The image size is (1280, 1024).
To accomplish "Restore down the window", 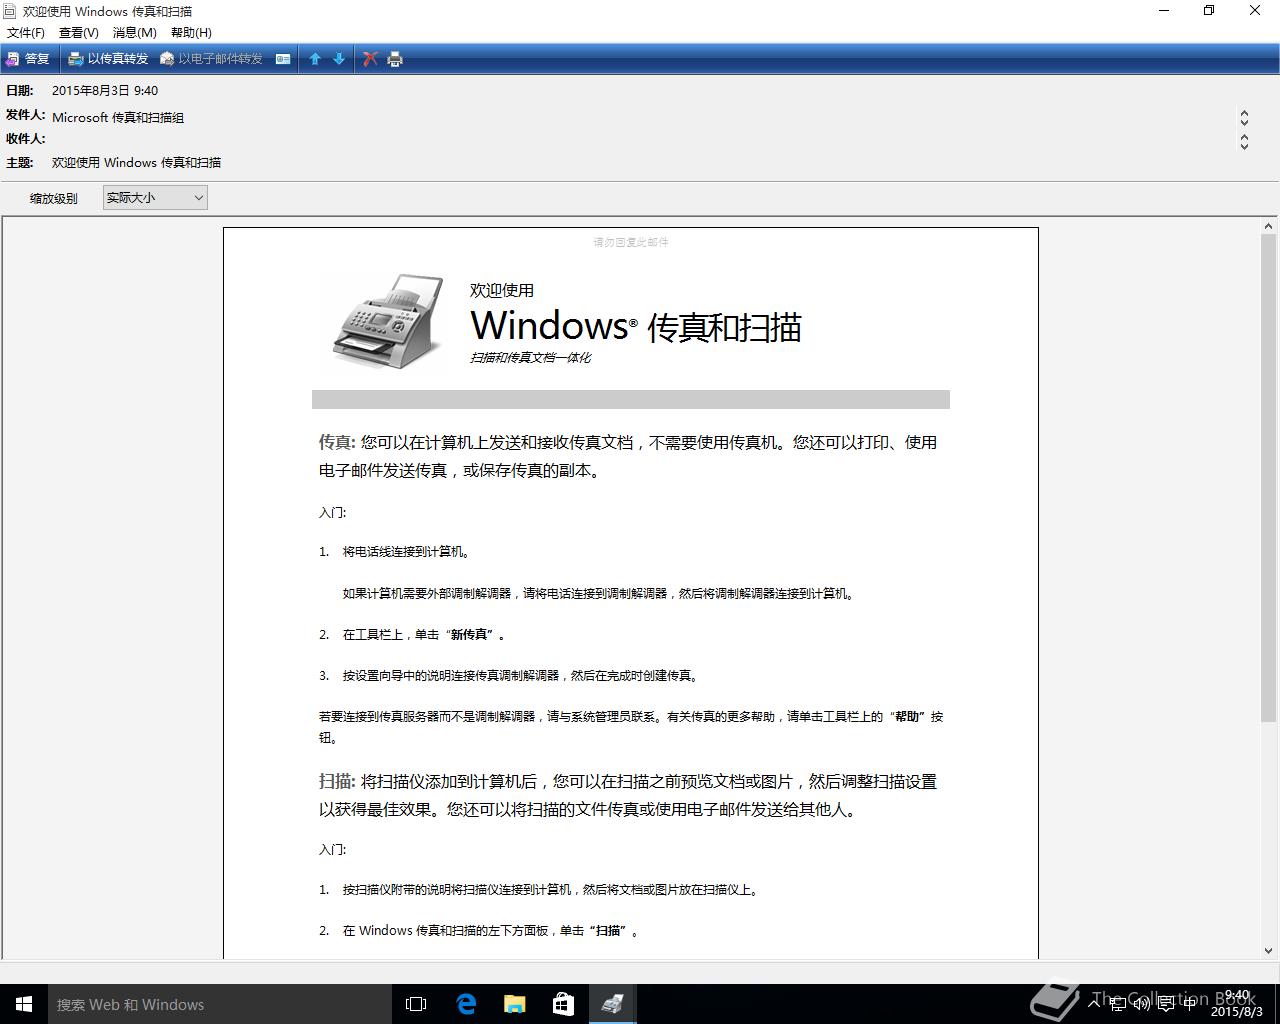I will point(1209,10).
